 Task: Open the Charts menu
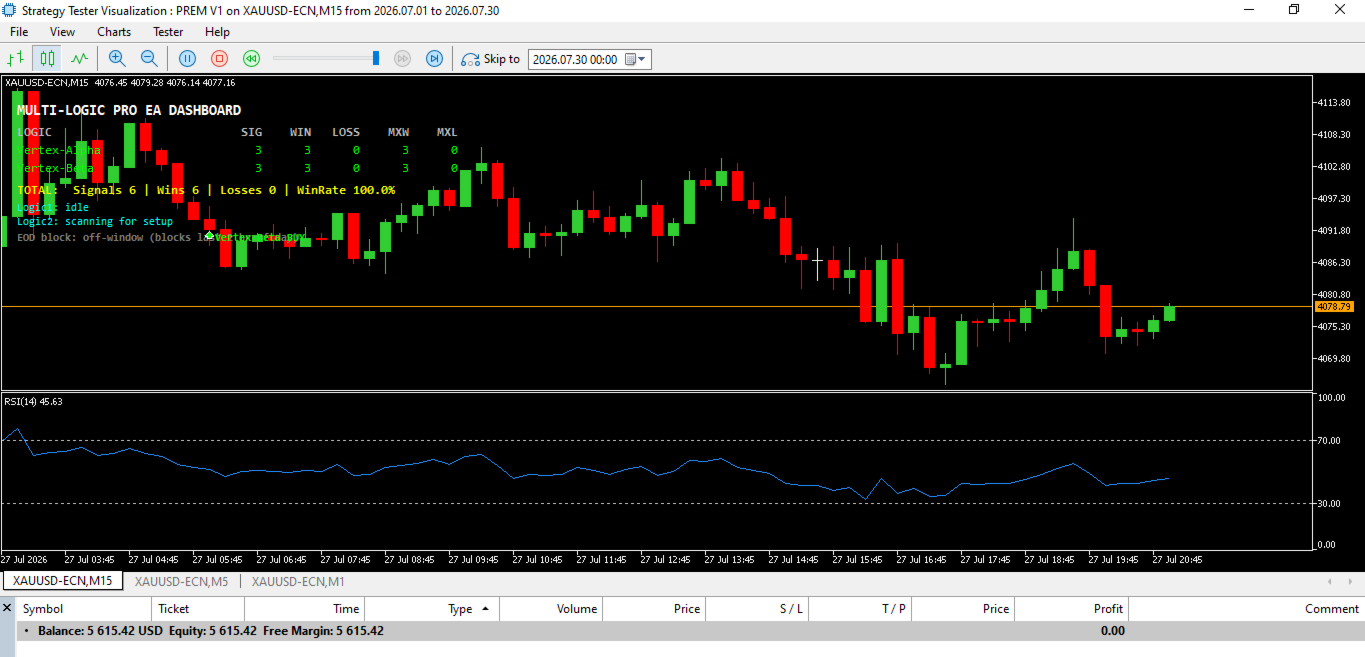114,32
